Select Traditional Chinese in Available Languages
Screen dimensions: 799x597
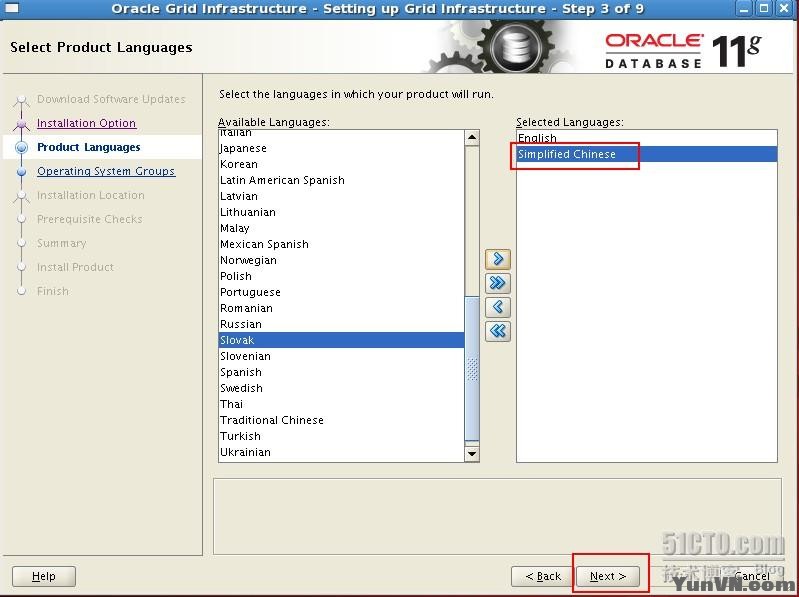pyautogui.click(x=341, y=420)
